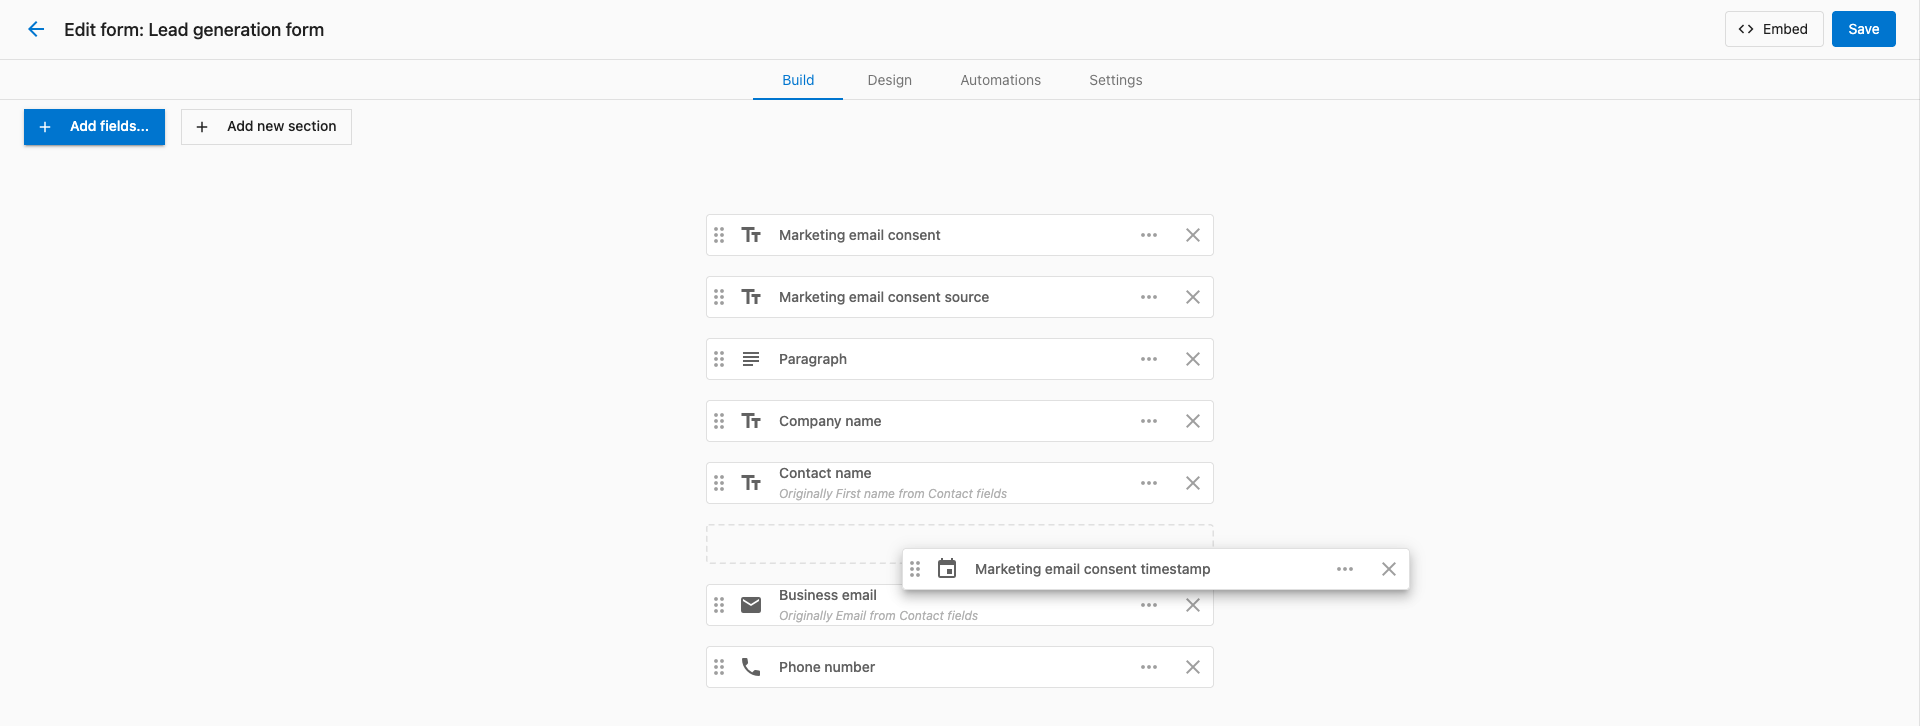Select the Paragraph label
This screenshot has width=1920, height=726.
(813, 359)
